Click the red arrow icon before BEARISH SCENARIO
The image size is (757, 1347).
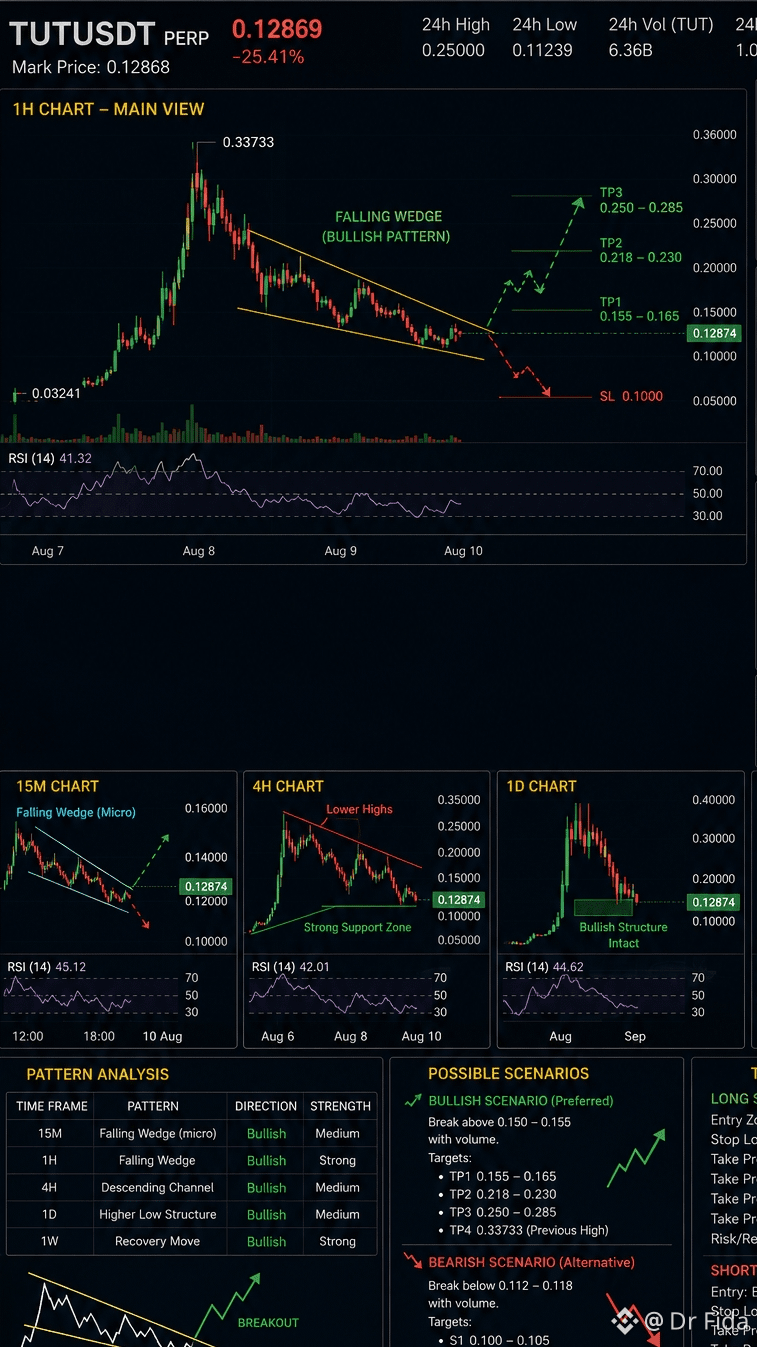(x=413, y=1261)
